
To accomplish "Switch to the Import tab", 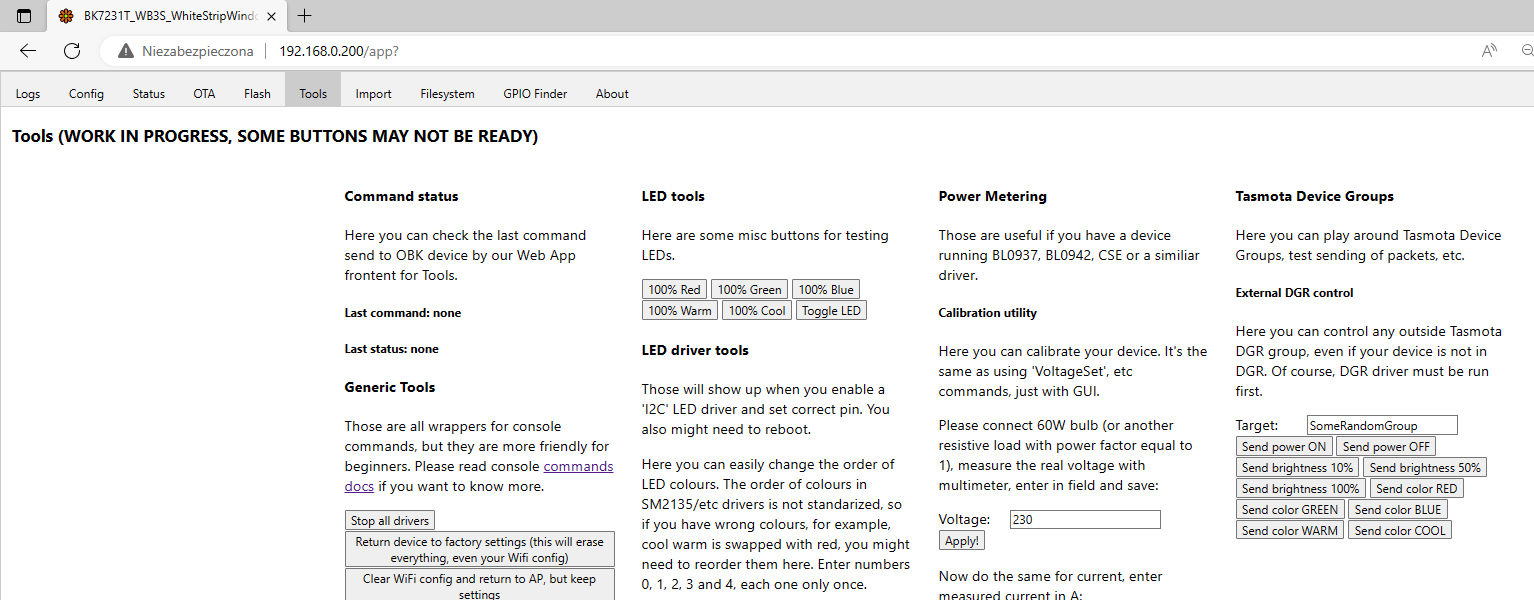I will coord(373,94).
